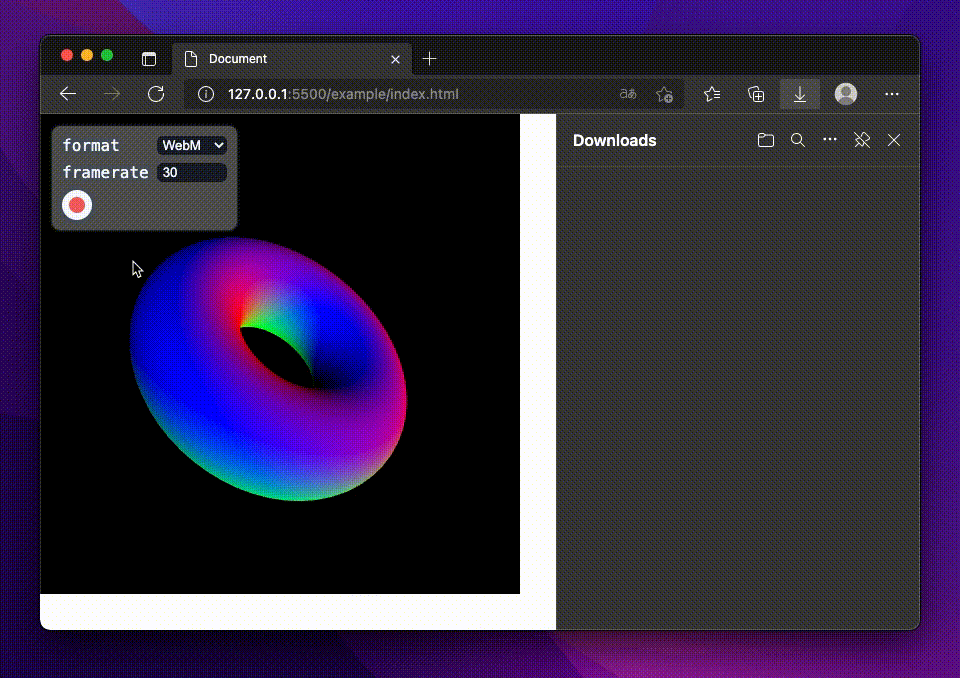
Task: Go back using the back arrow
Action: coord(67,93)
